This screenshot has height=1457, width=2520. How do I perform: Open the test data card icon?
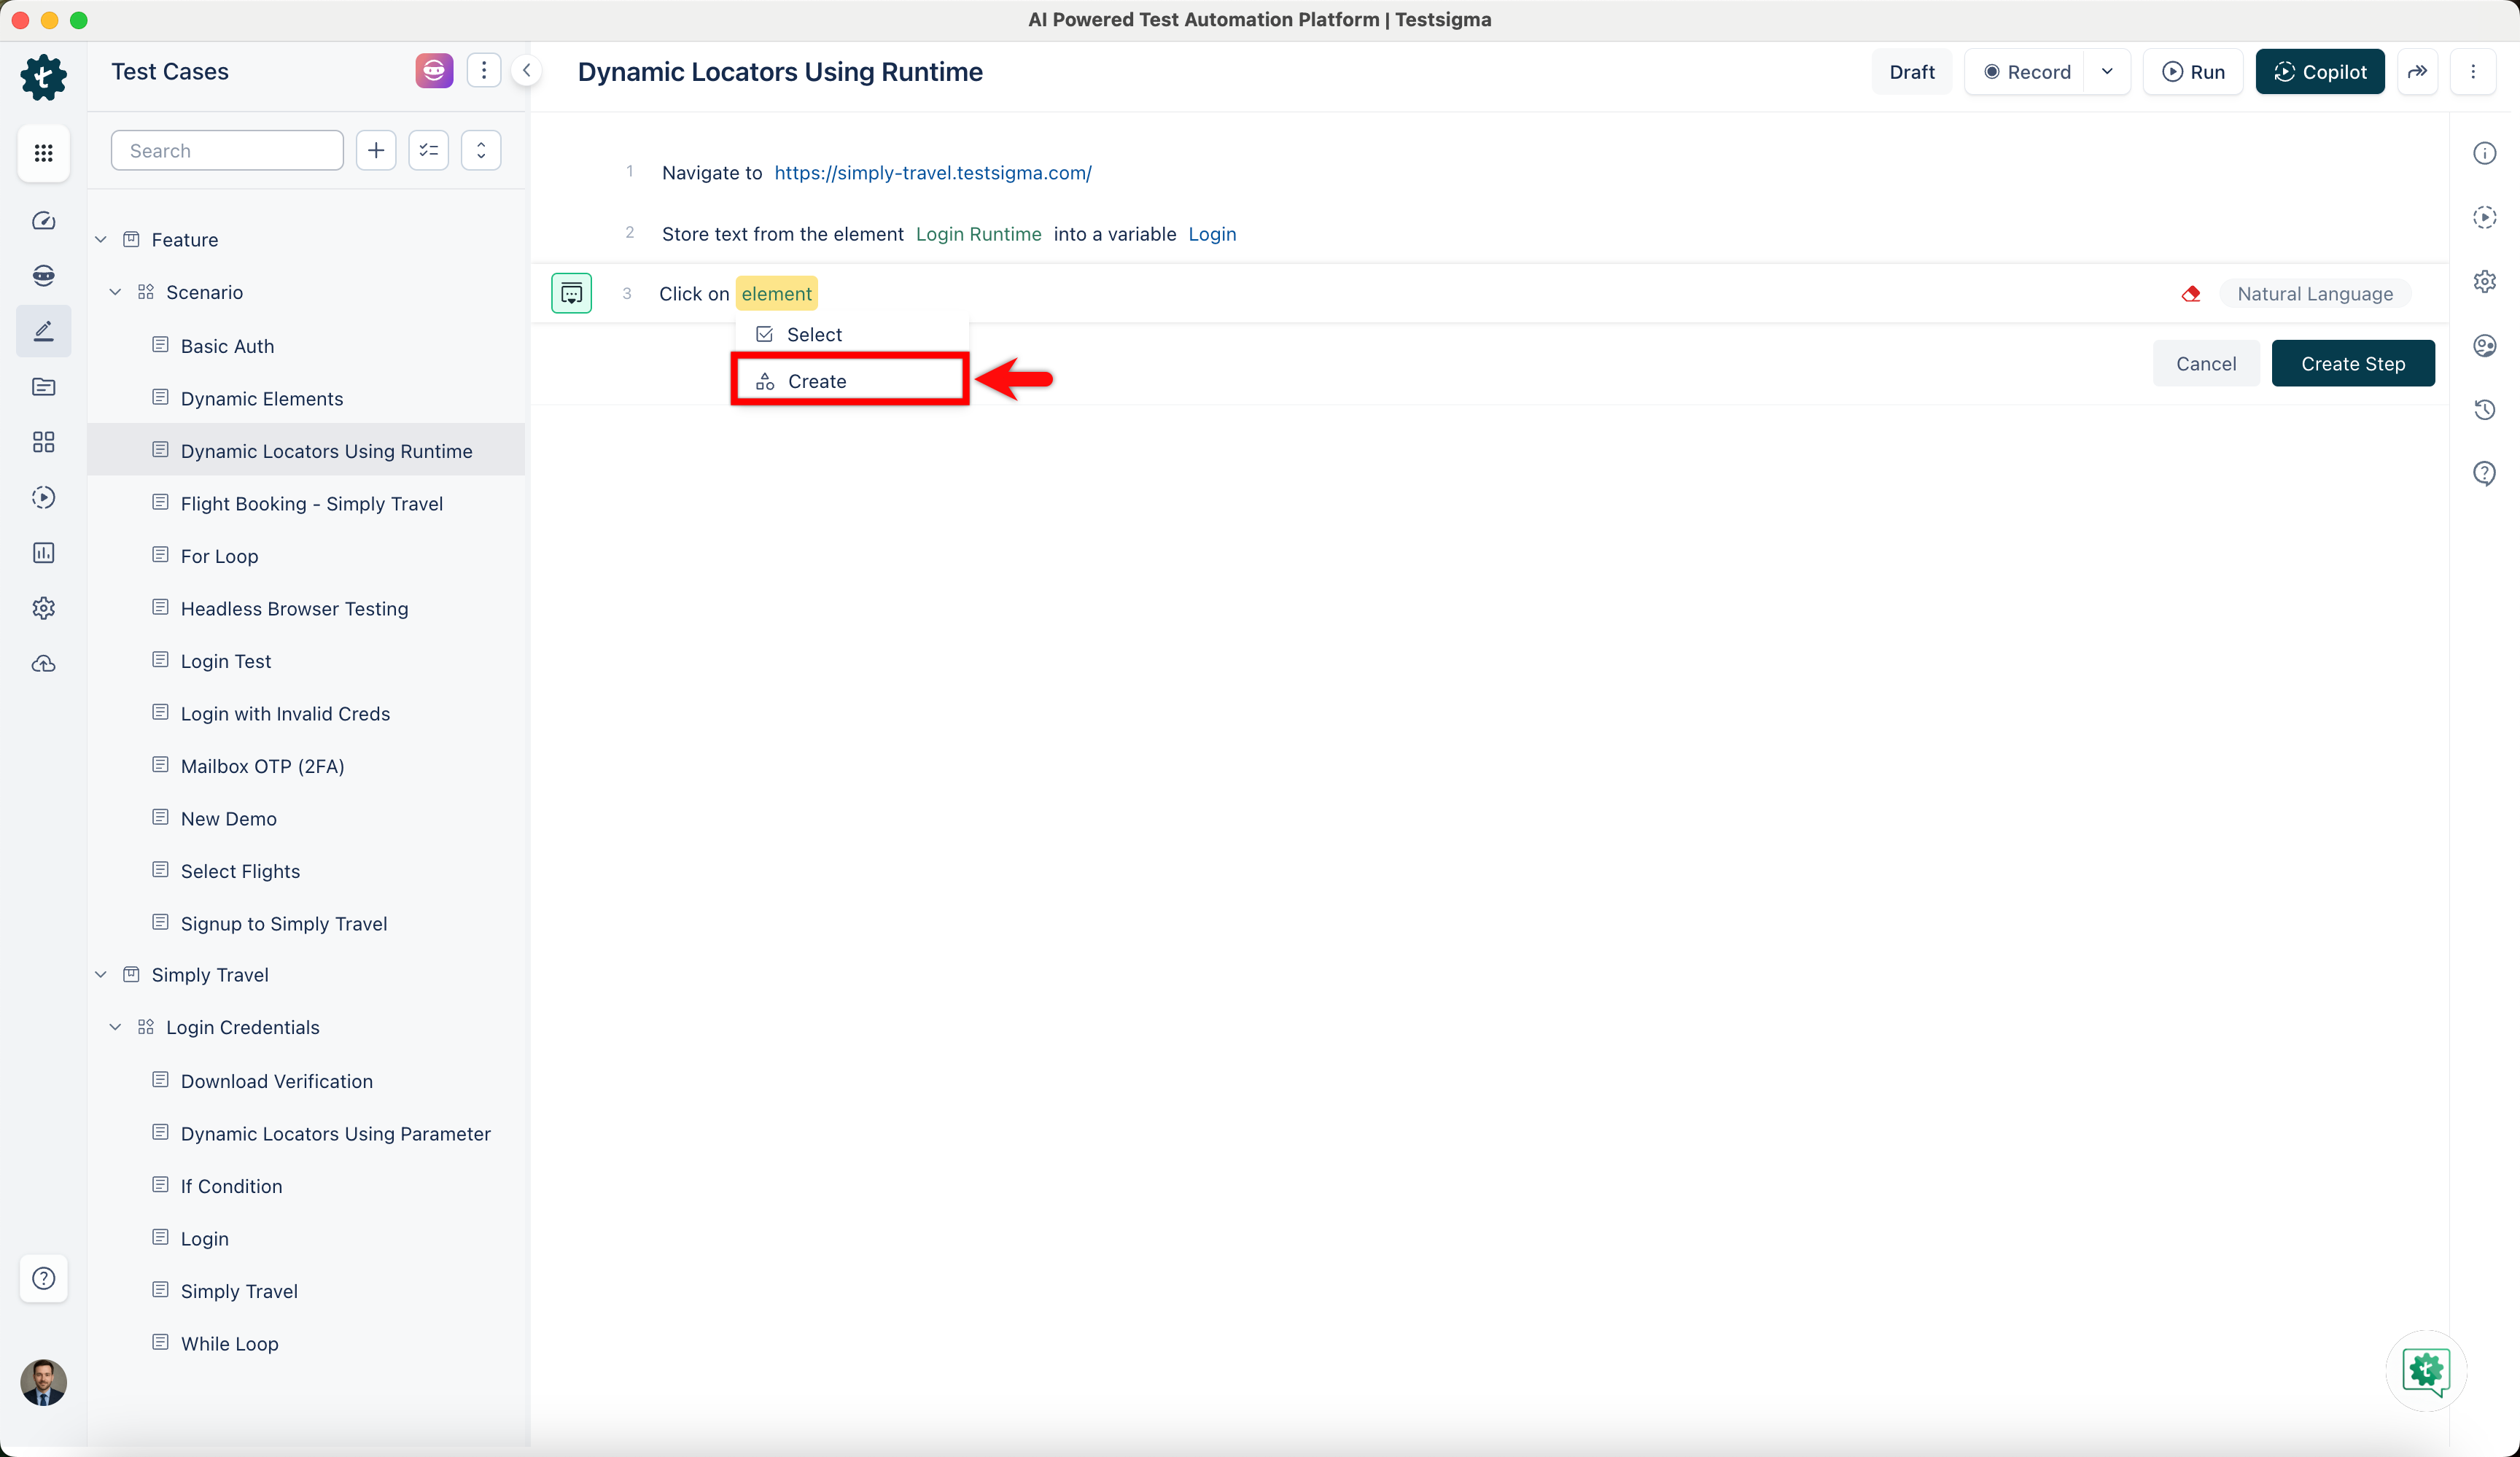pyautogui.click(x=43, y=387)
